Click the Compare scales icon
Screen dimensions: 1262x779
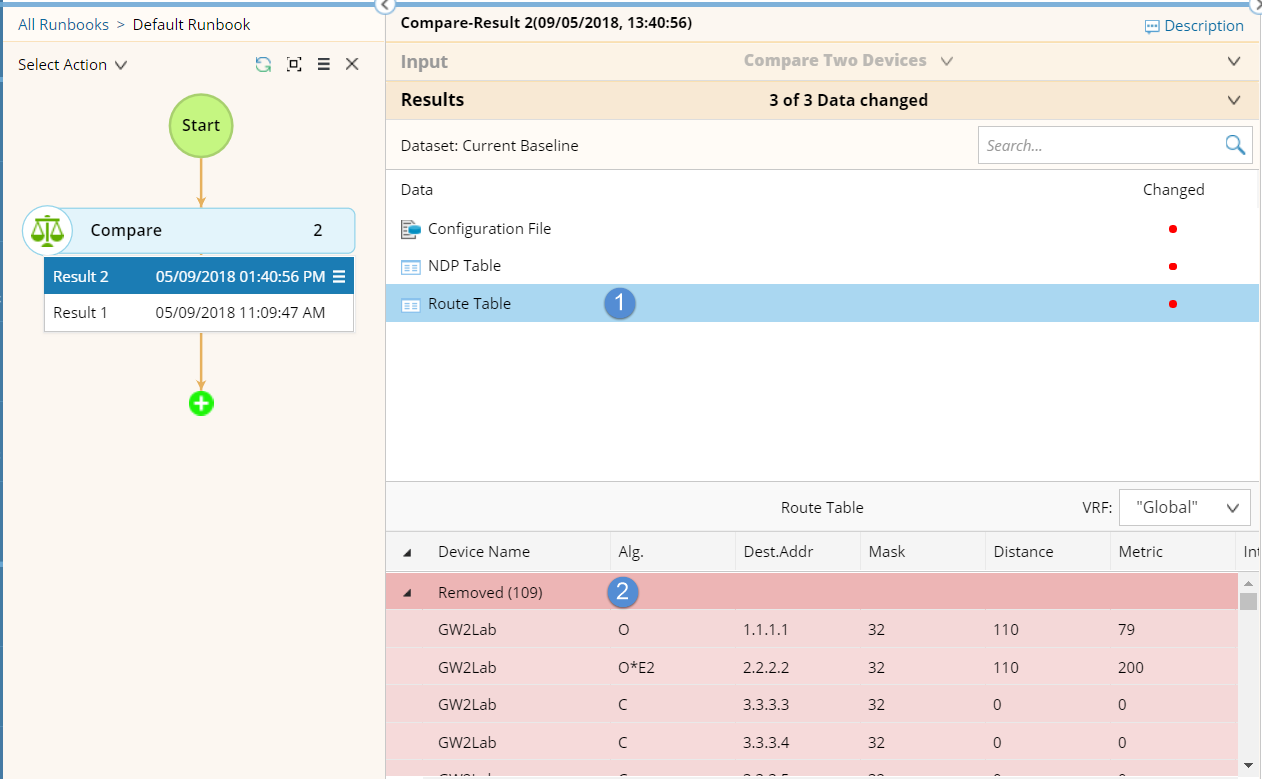[x=47, y=230]
